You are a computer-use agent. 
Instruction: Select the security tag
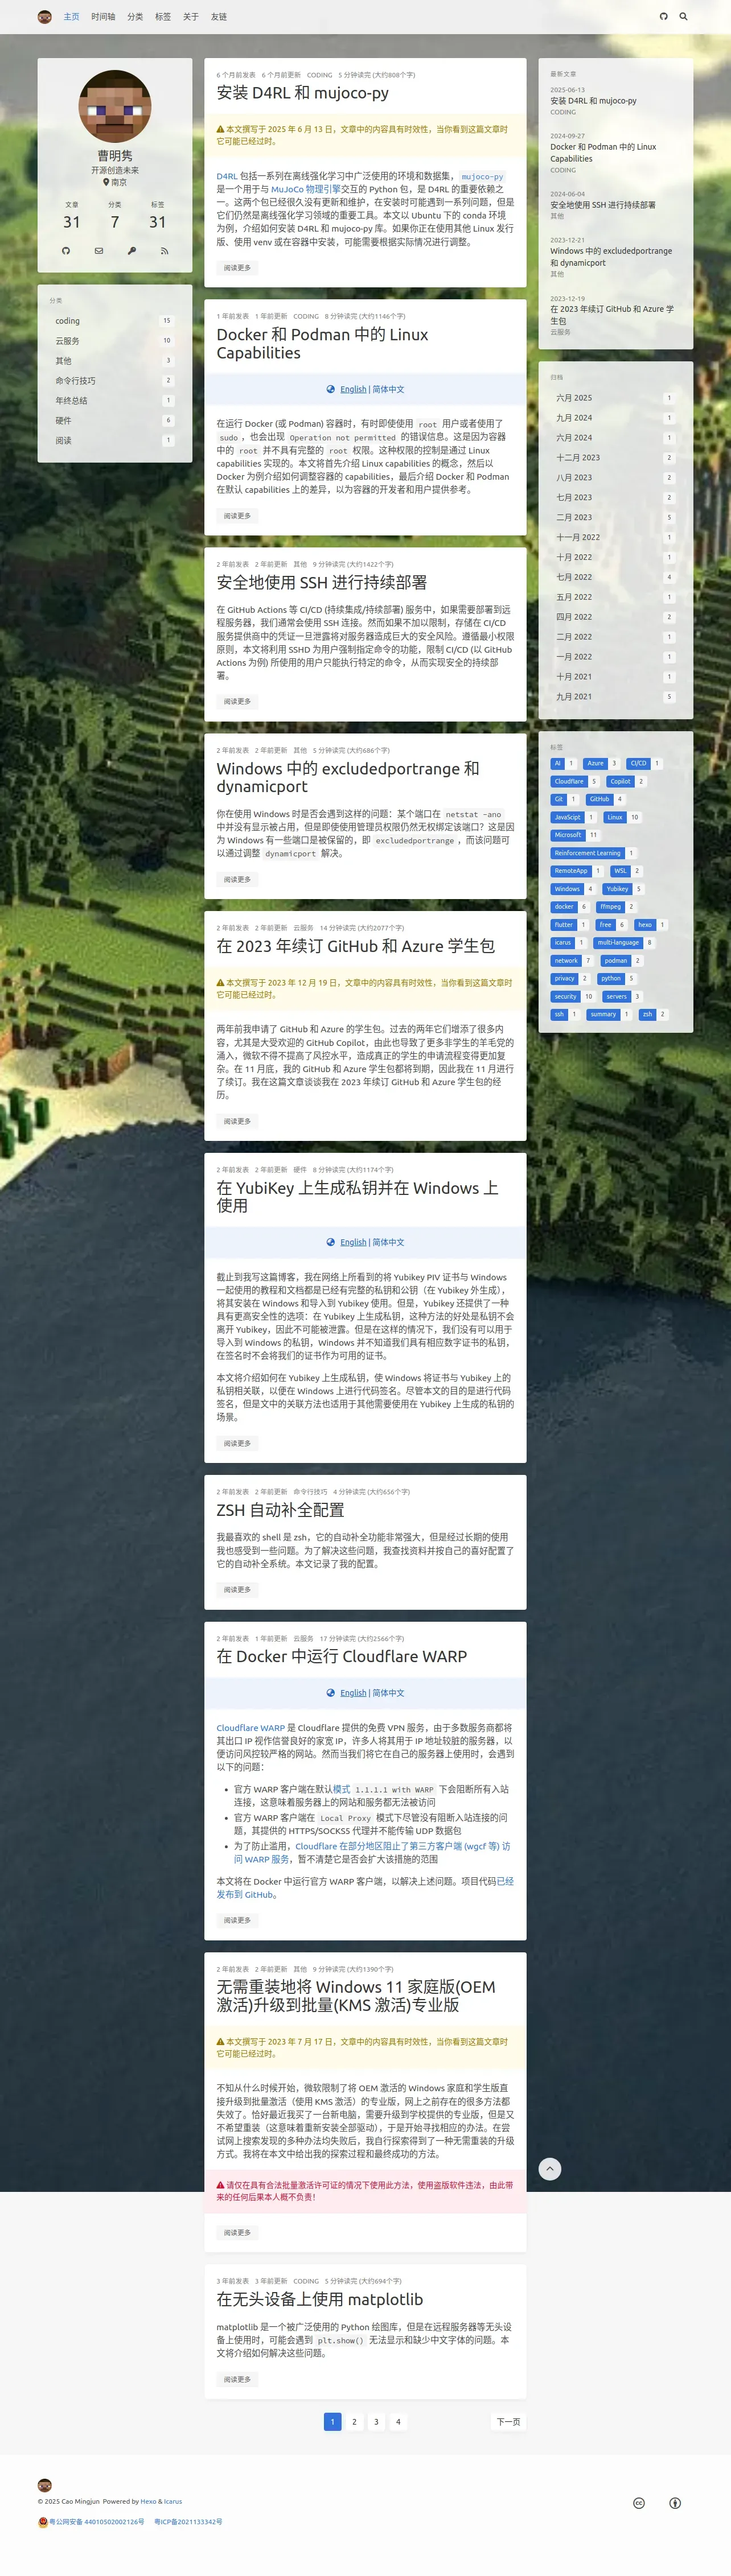tap(574, 997)
